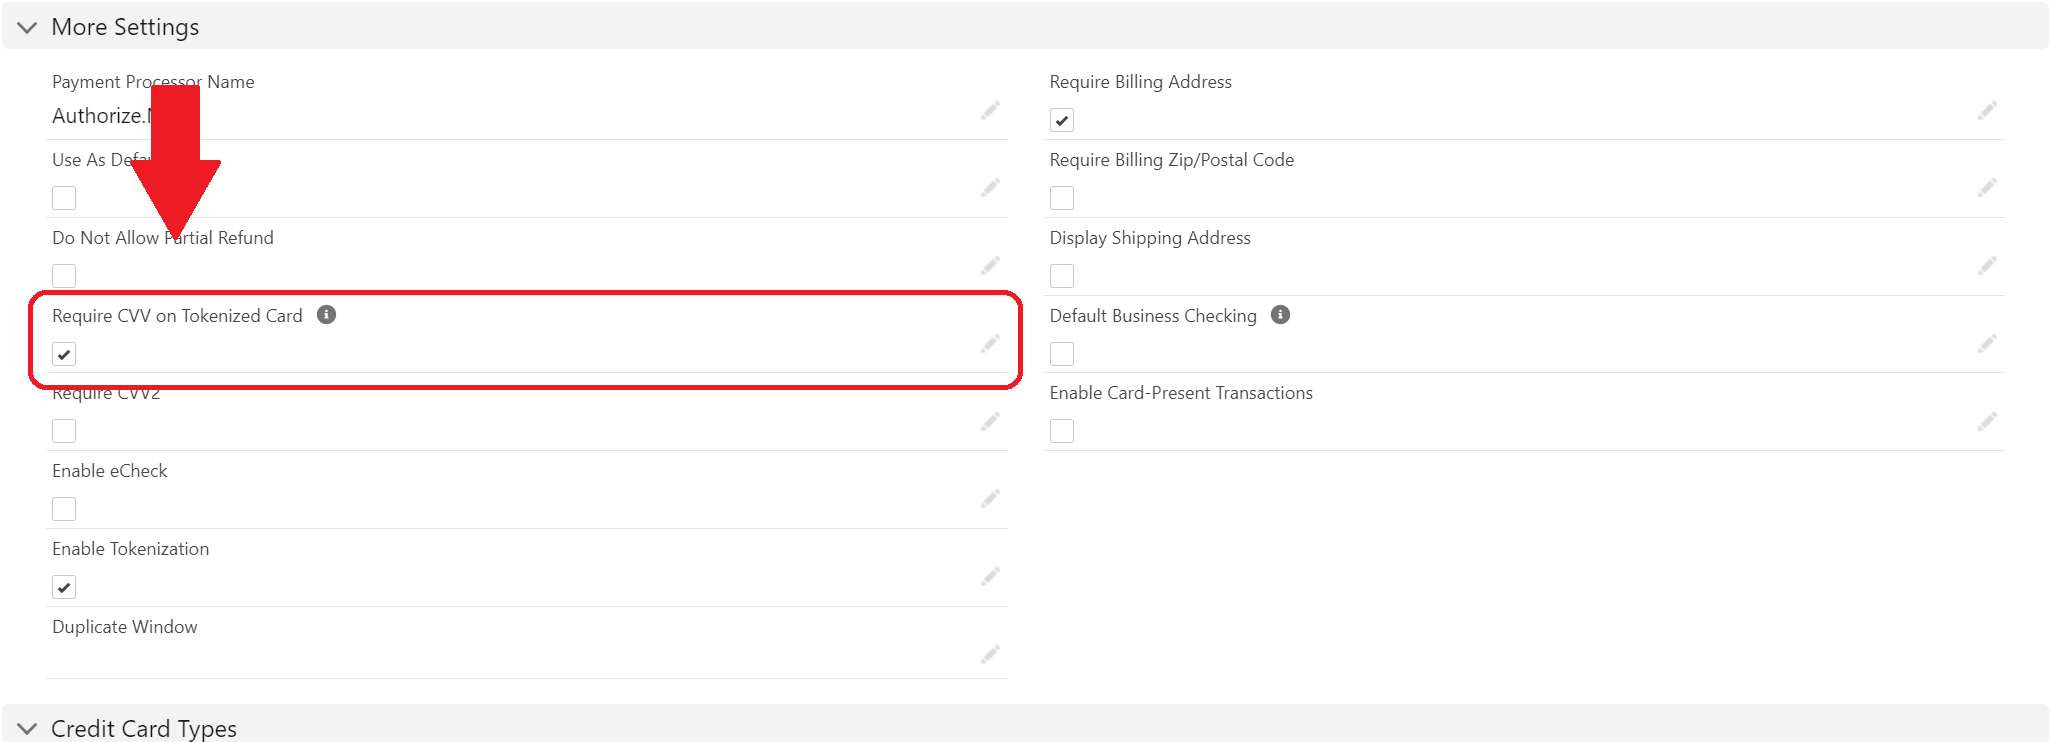The image size is (2052, 742).
Task: Show info tooltip for Default Business Checking
Action: point(1280,315)
